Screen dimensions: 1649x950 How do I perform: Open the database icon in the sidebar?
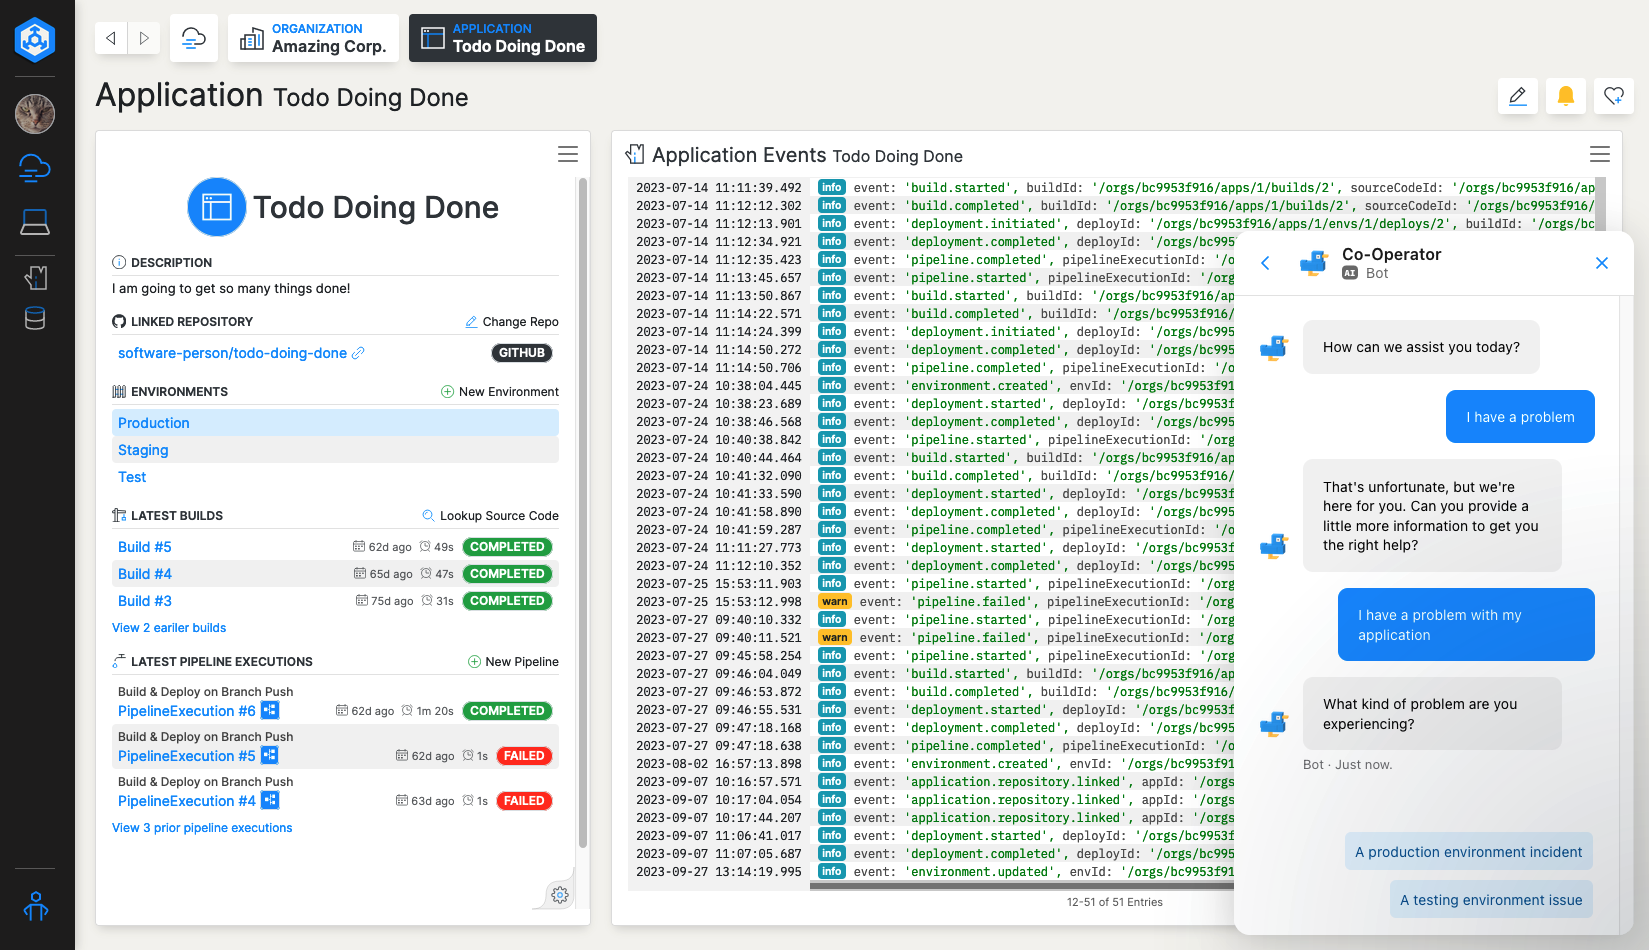click(34, 318)
